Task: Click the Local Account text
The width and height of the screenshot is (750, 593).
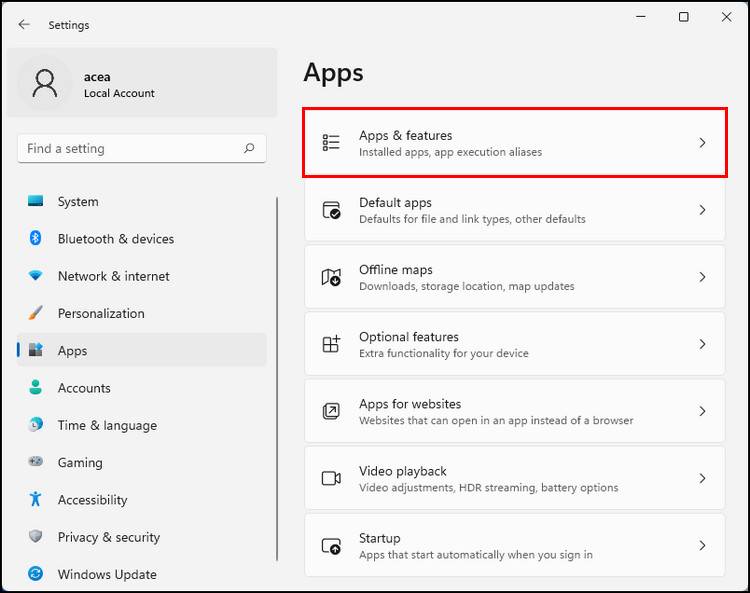Action: (119, 93)
